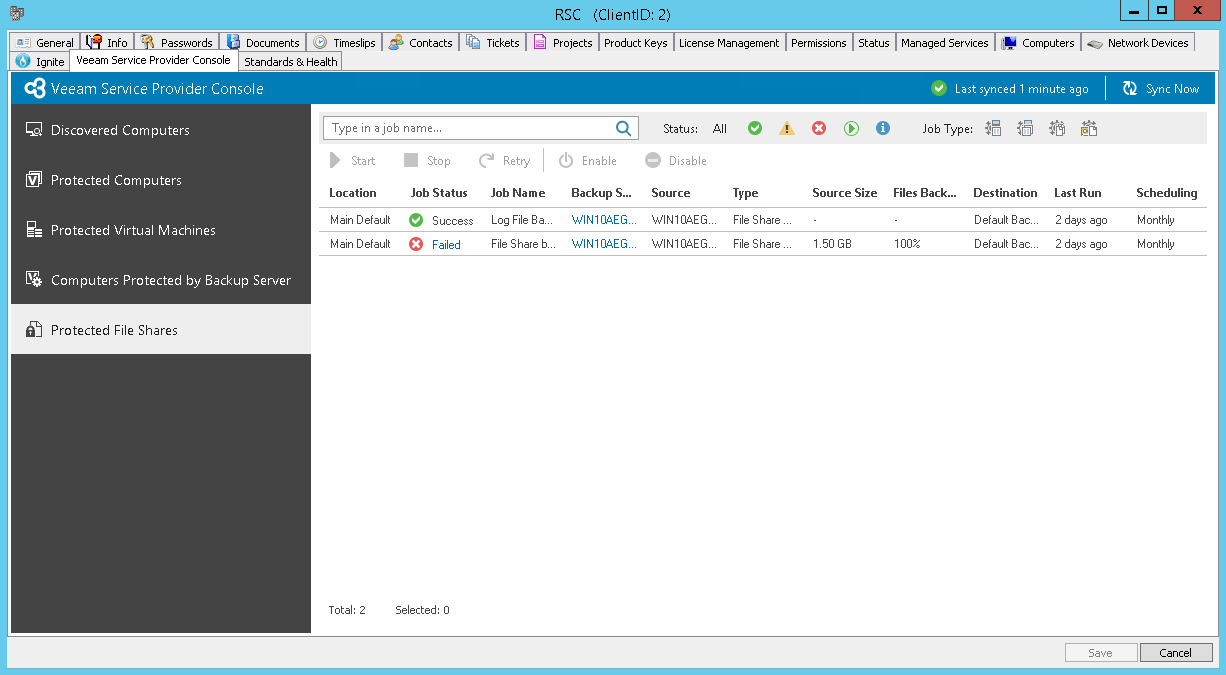The image size is (1226, 675).
Task: Open the WIN10AEG backup server link
Action: 601,219
